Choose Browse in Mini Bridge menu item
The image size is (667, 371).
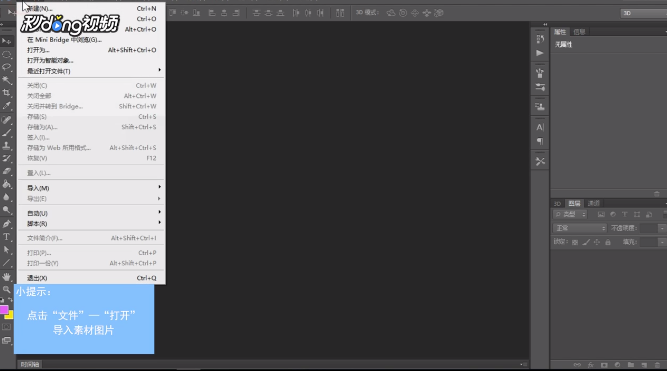pyautogui.click(x=91, y=40)
